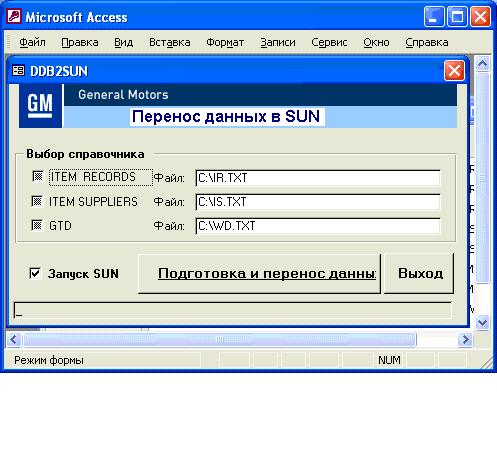This screenshot has height=466, width=497.
Task: Open the Вид menu
Action: [124, 42]
